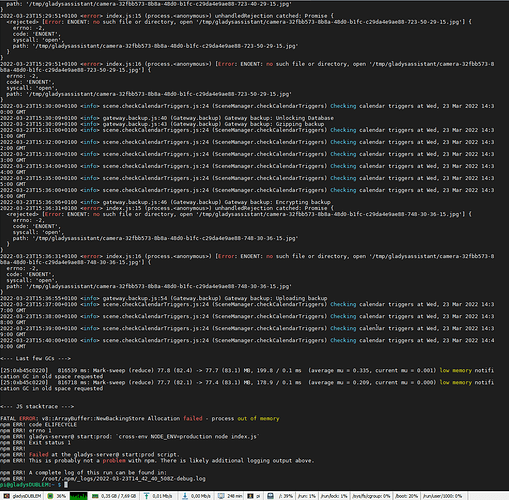Viewport: 509px width, 500px height.
Task: Click the 15:40:00 checkCalendarTriggers log line
Action: click(x=247, y=343)
